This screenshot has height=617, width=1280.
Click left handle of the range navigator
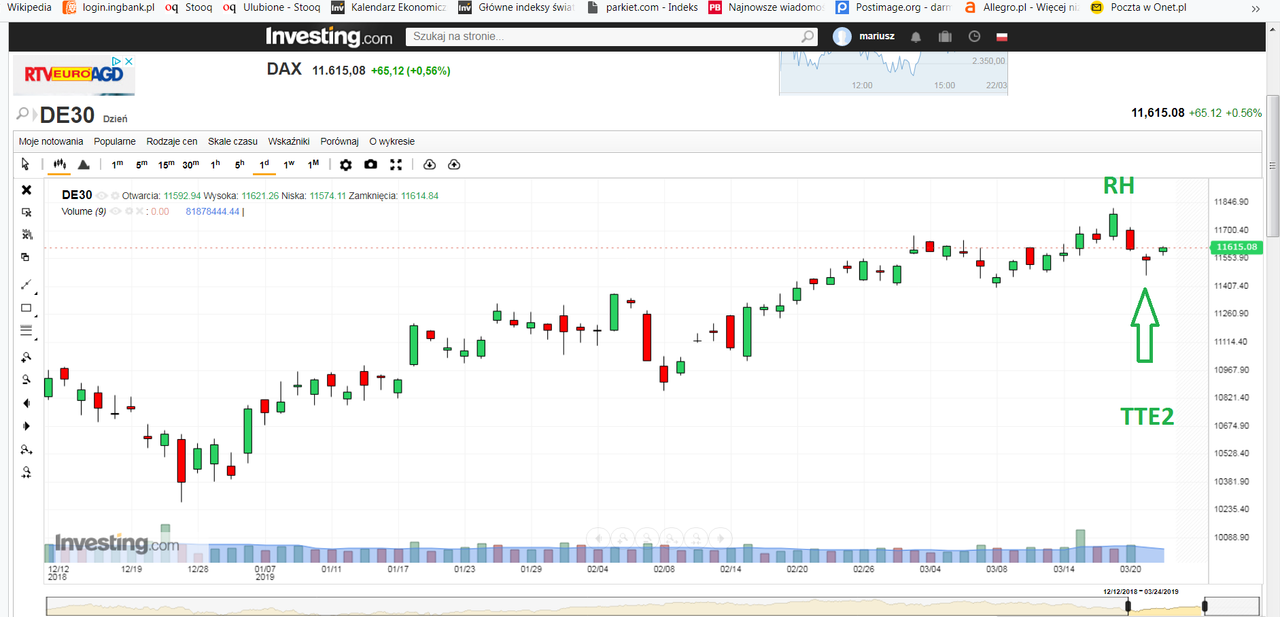tap(1130, 606)
